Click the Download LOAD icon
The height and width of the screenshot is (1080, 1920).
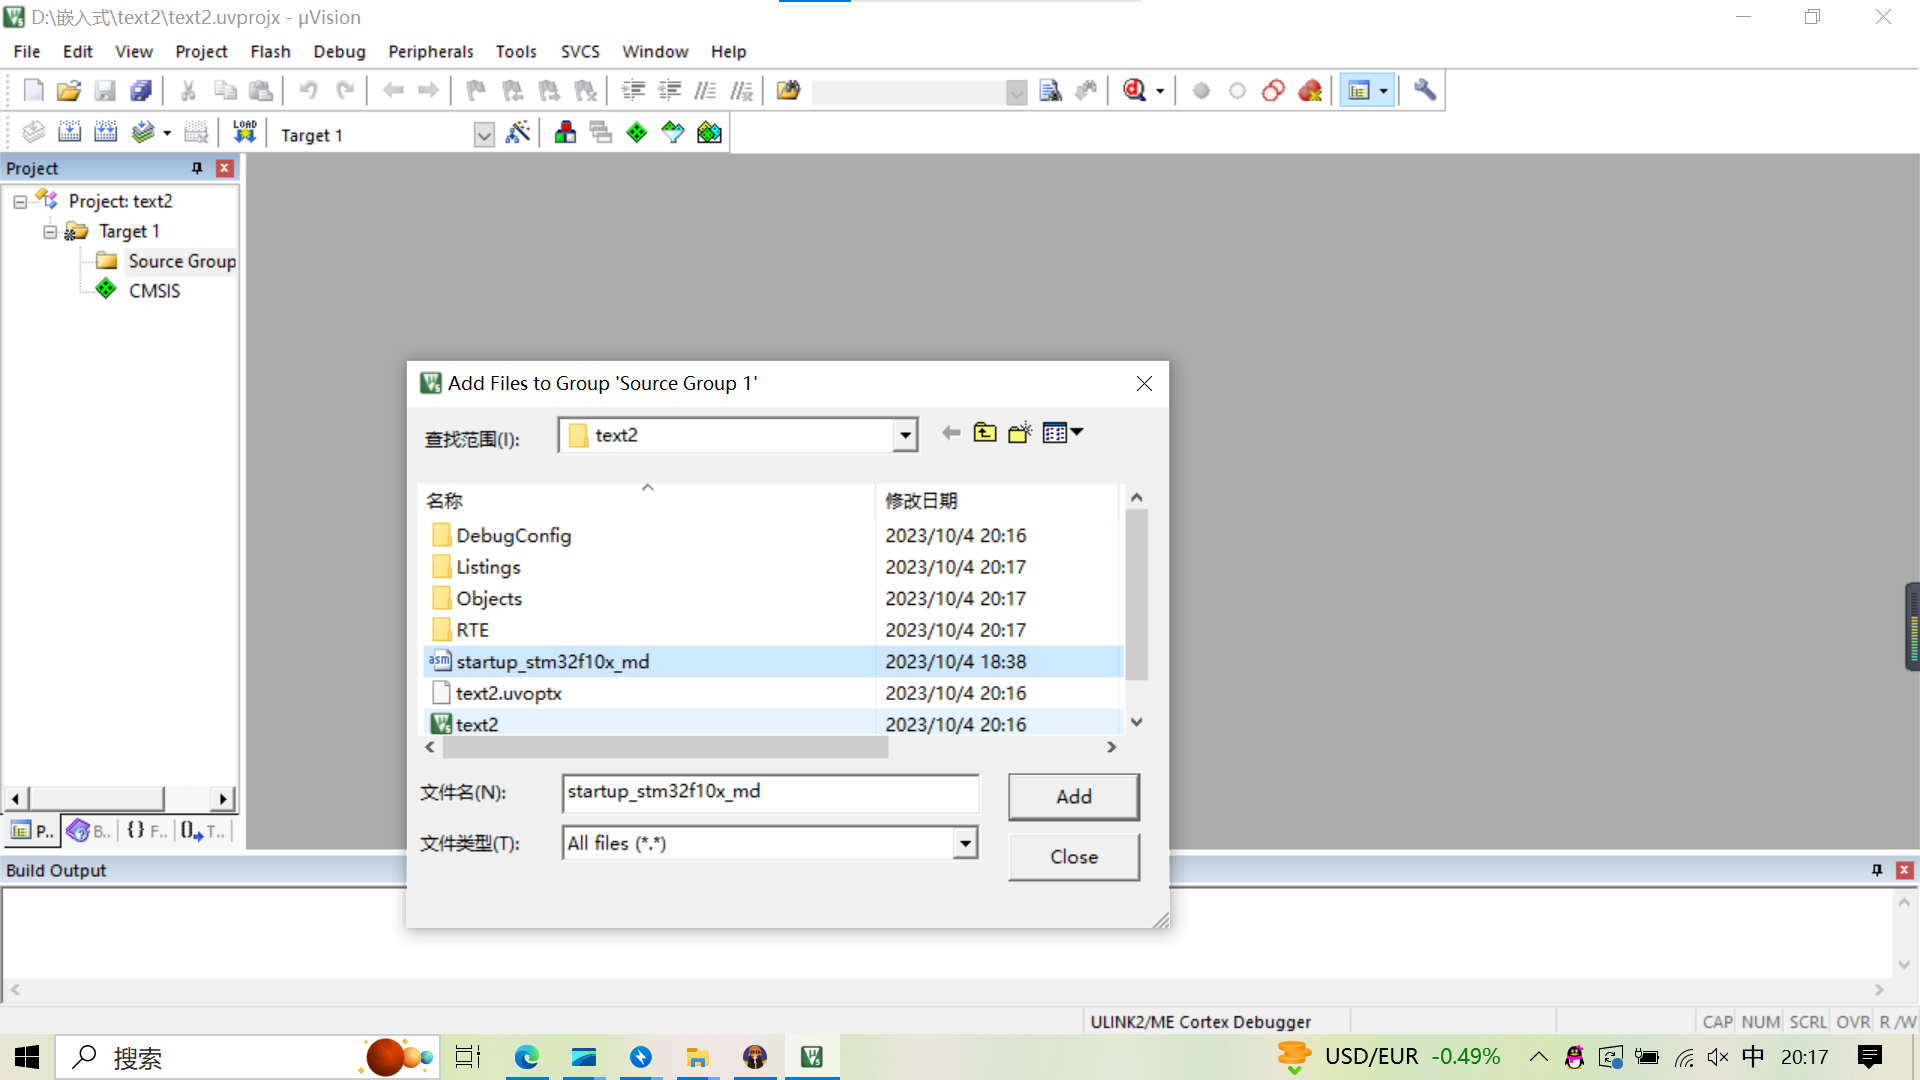(245, 132)
